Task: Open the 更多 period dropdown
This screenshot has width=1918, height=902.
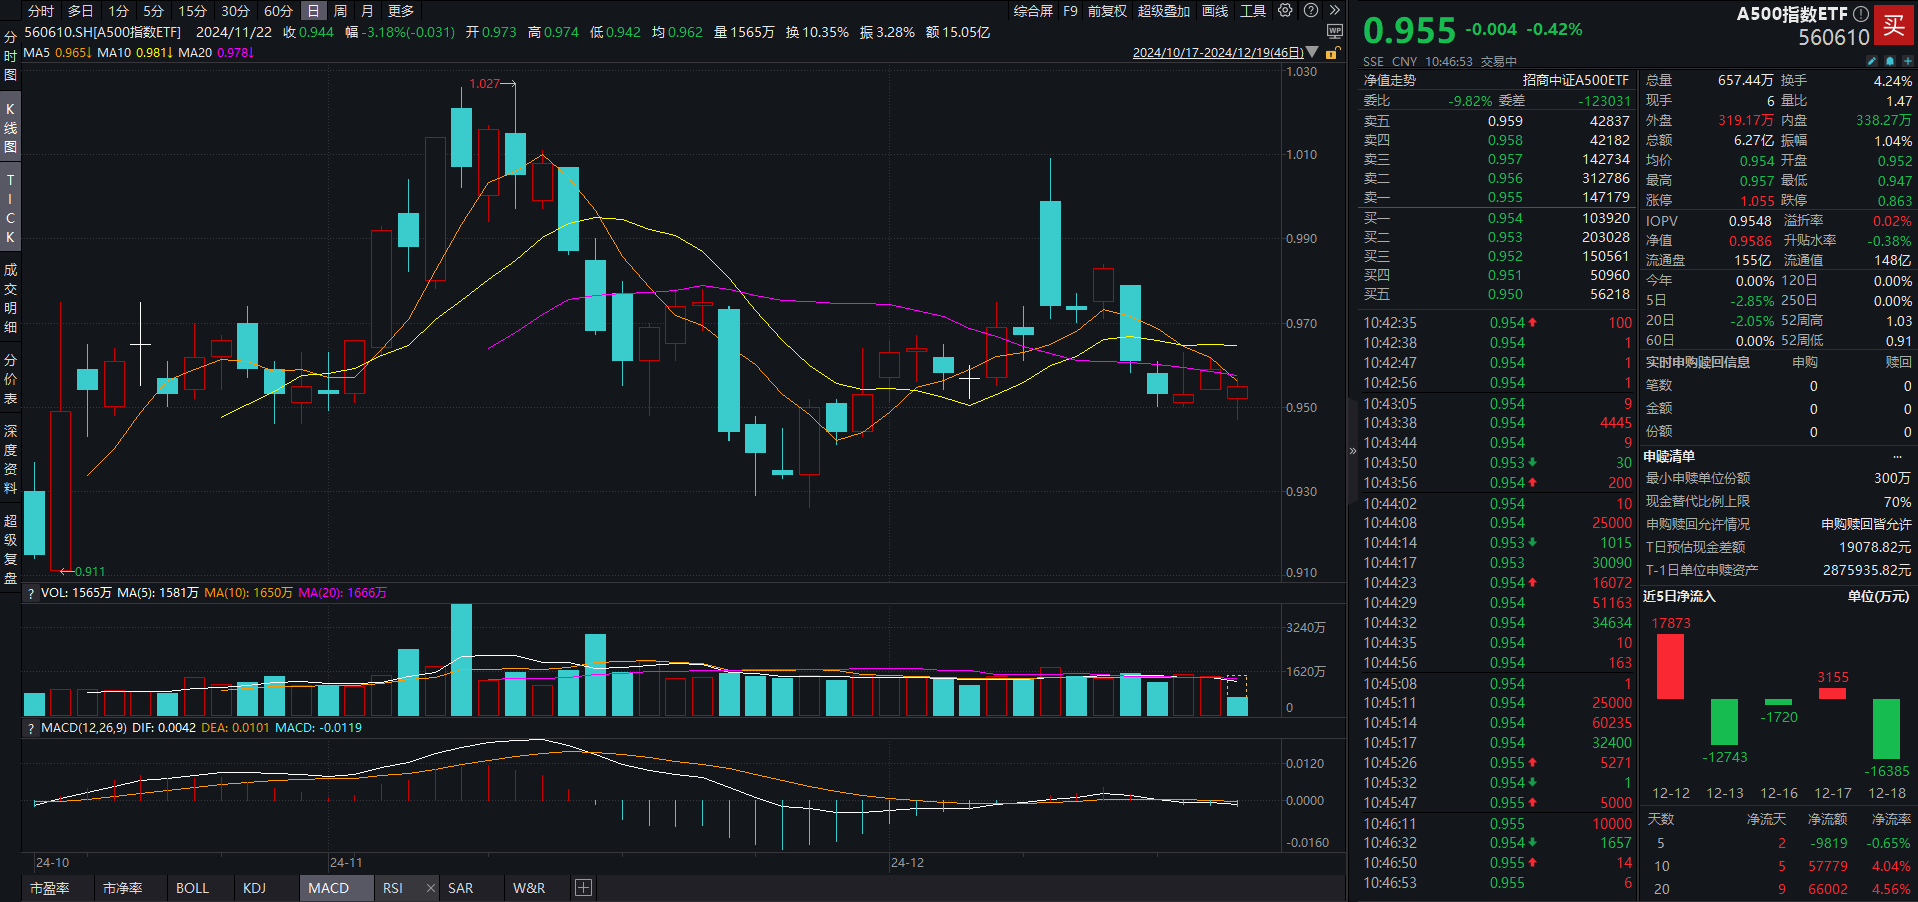Action: pos(401,11)
